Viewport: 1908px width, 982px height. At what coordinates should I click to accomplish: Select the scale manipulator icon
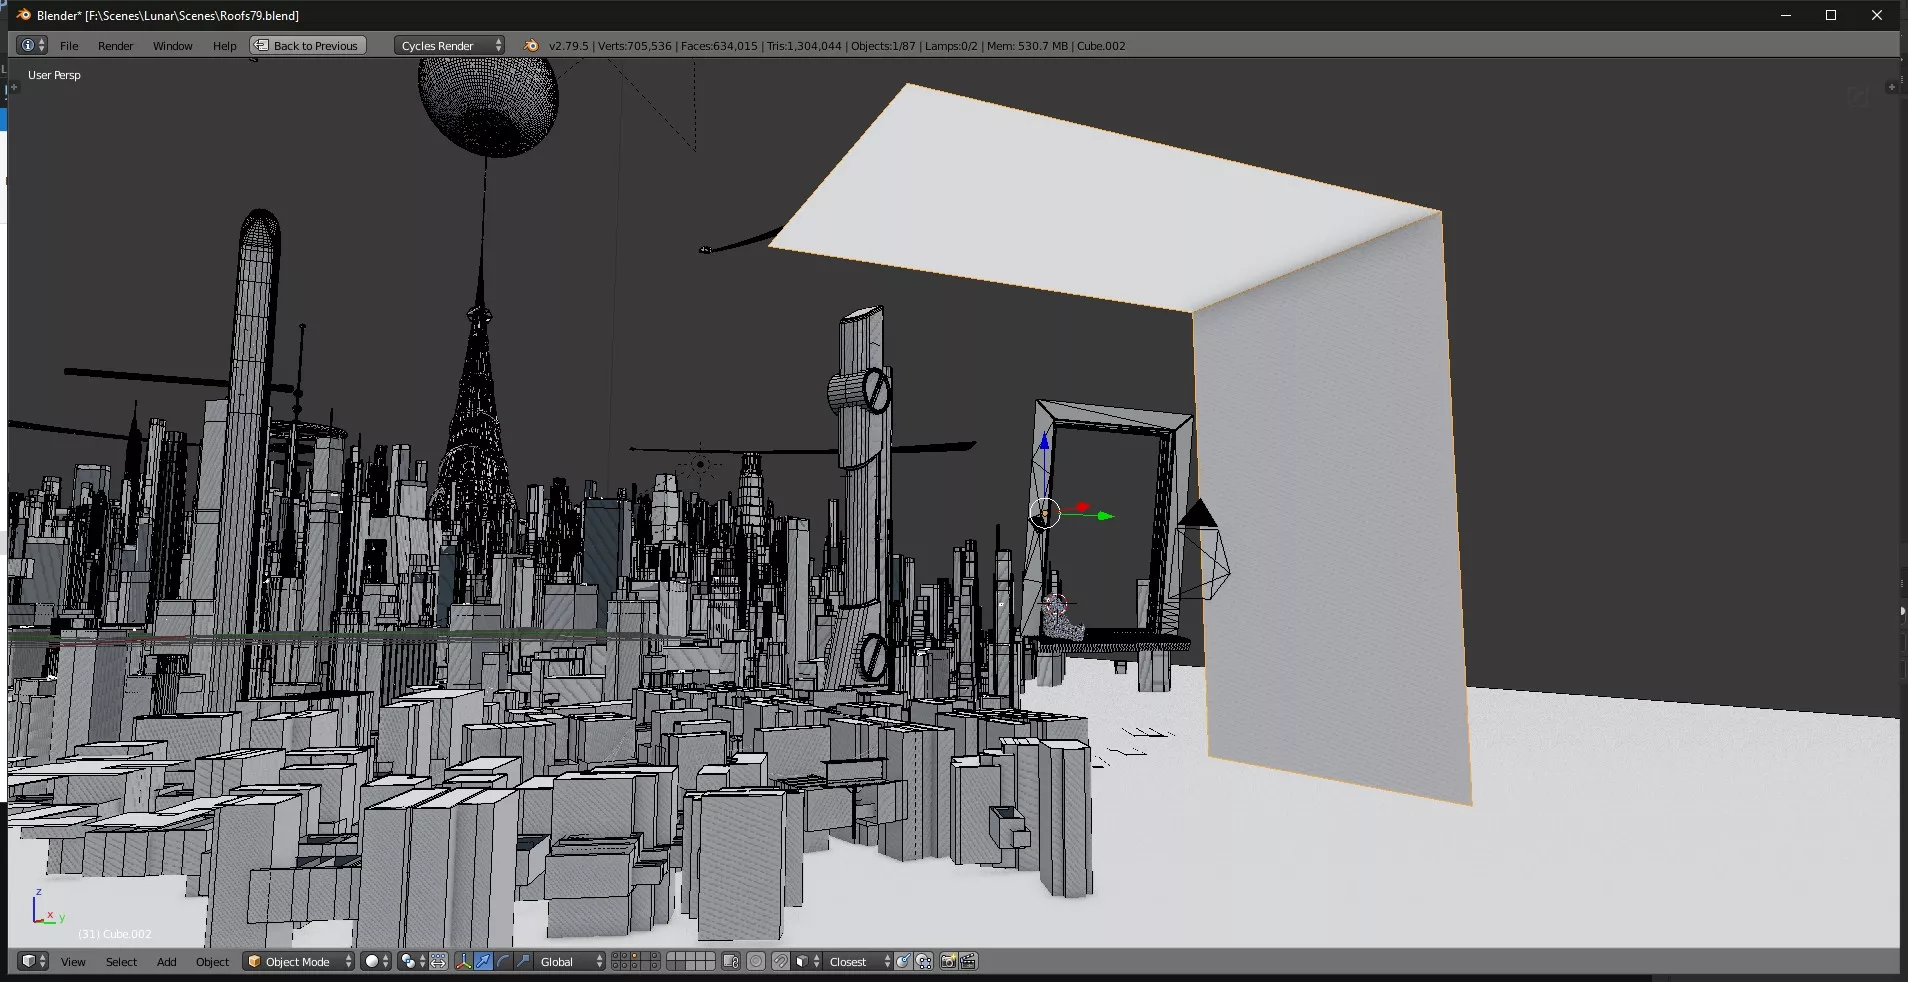[x=524, y=961]
